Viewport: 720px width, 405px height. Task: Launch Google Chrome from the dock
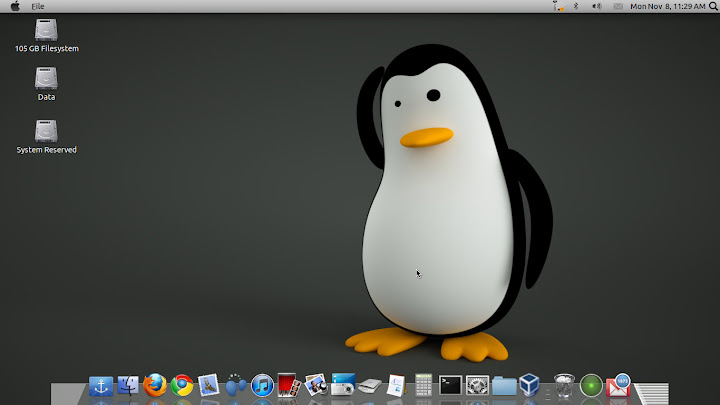click(181, 385)
